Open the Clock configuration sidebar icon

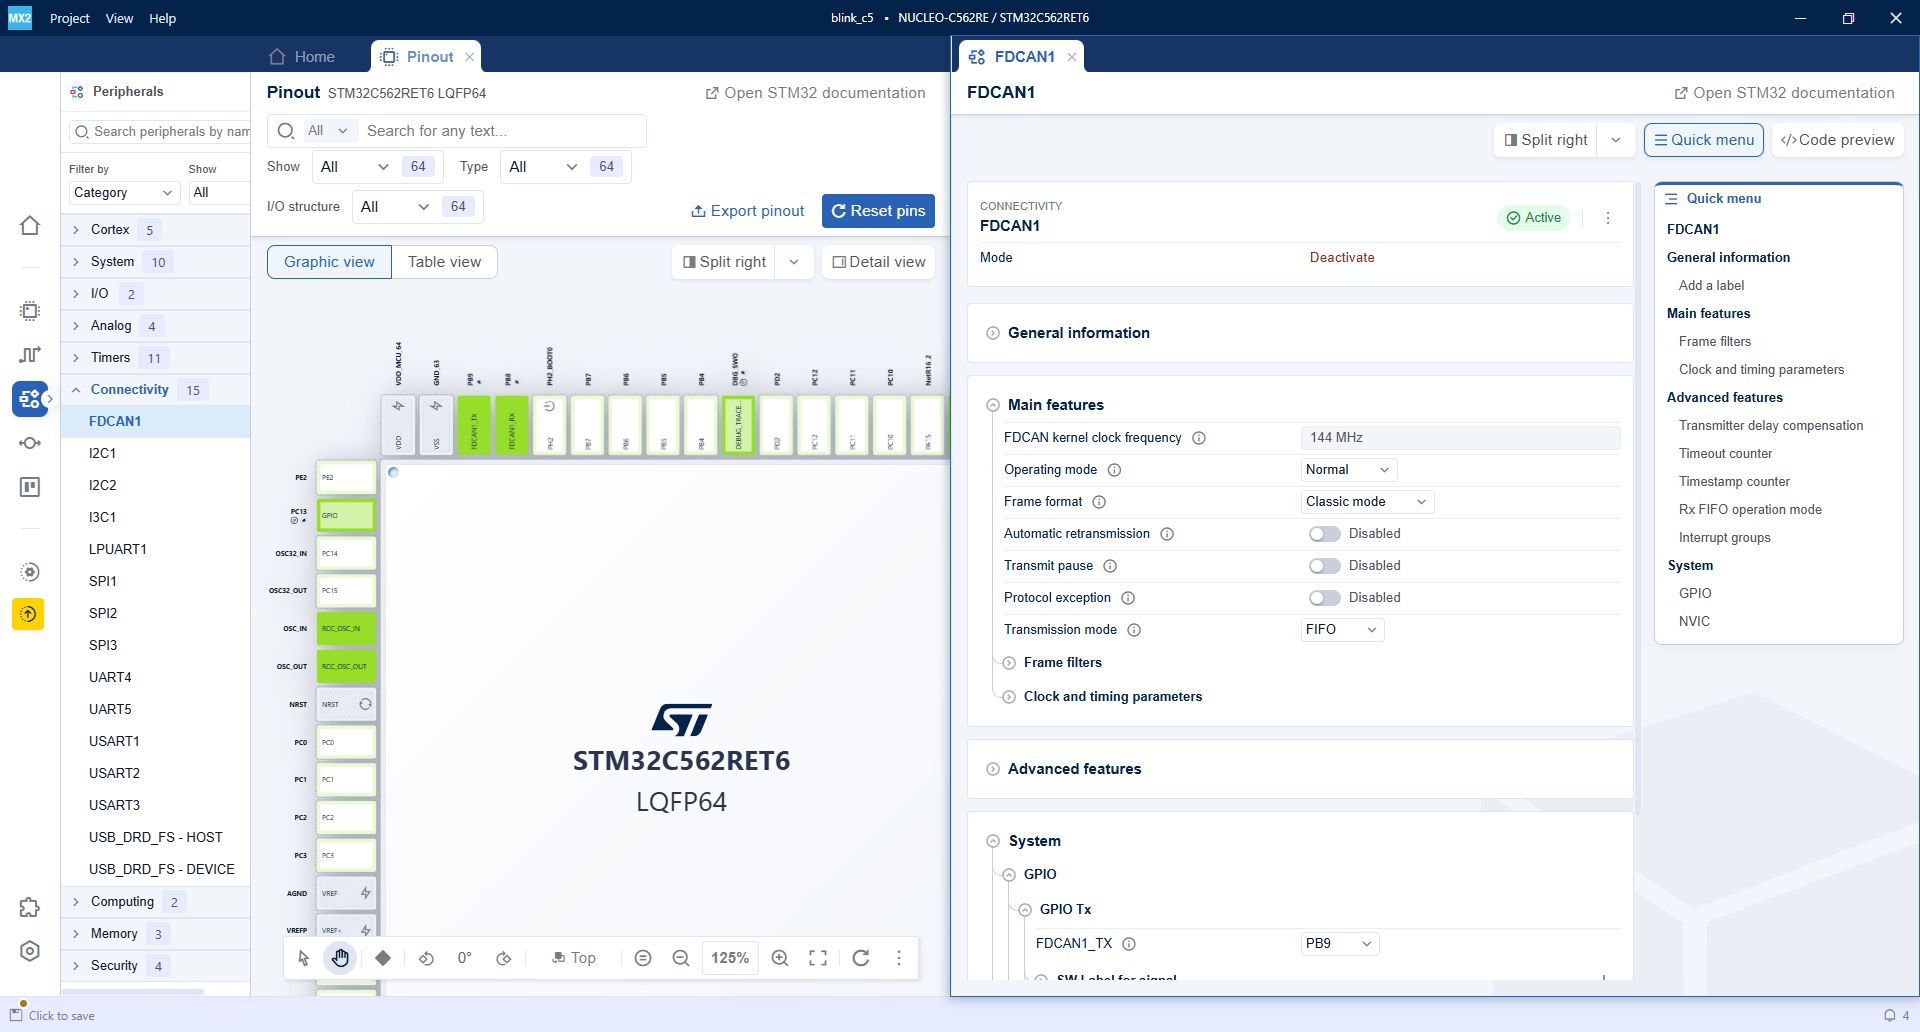click(x=30, y=355)
